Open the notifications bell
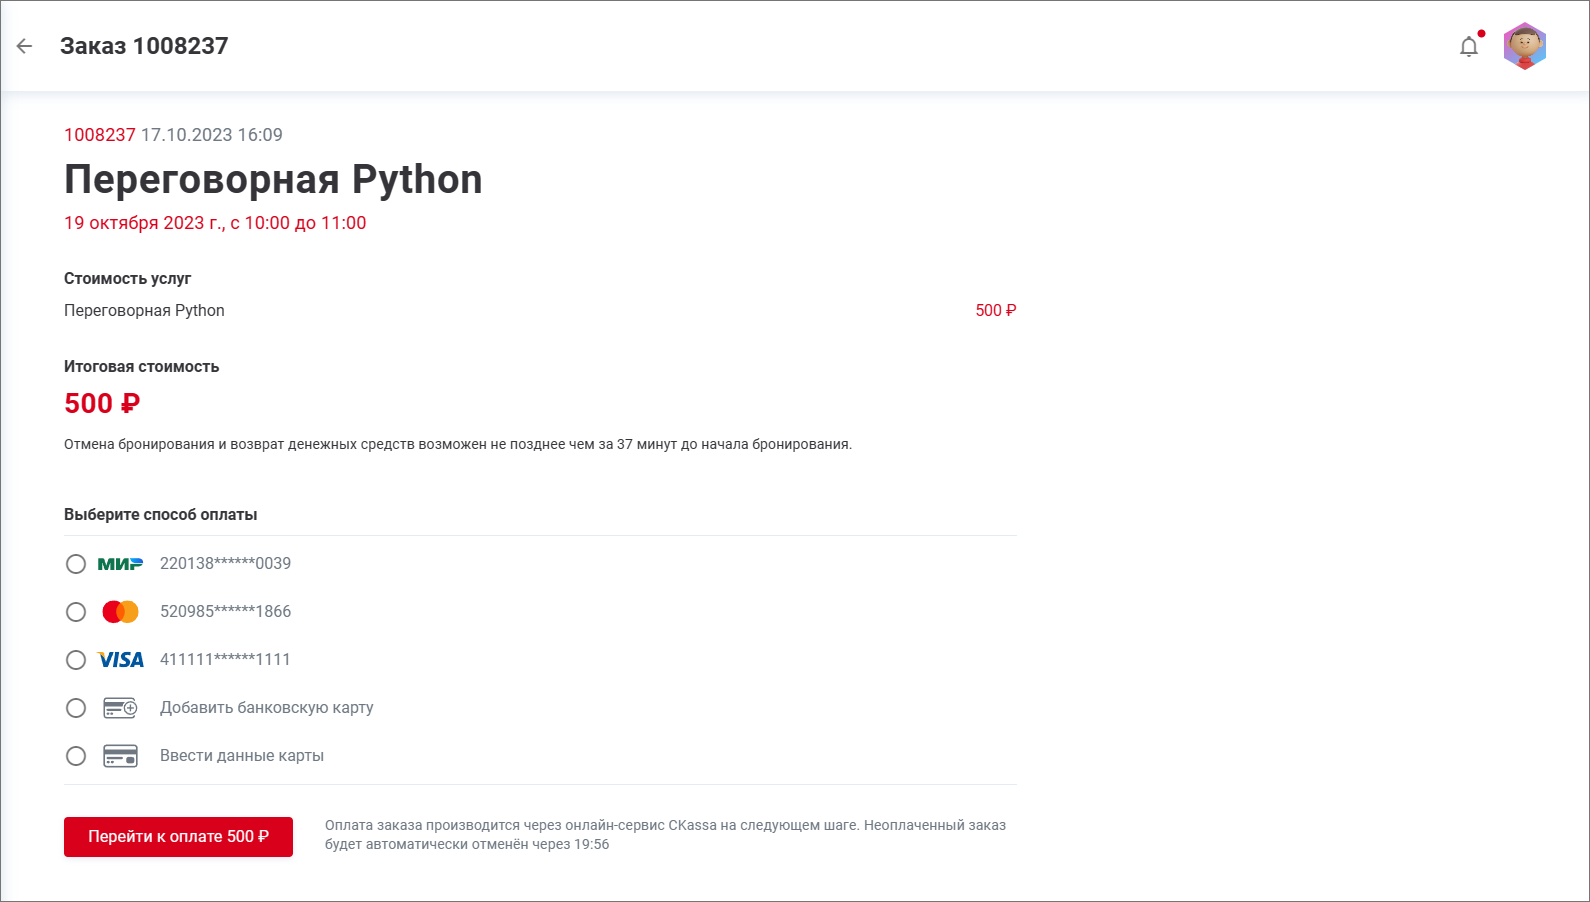The image size is (1590, 902). 1468,47
